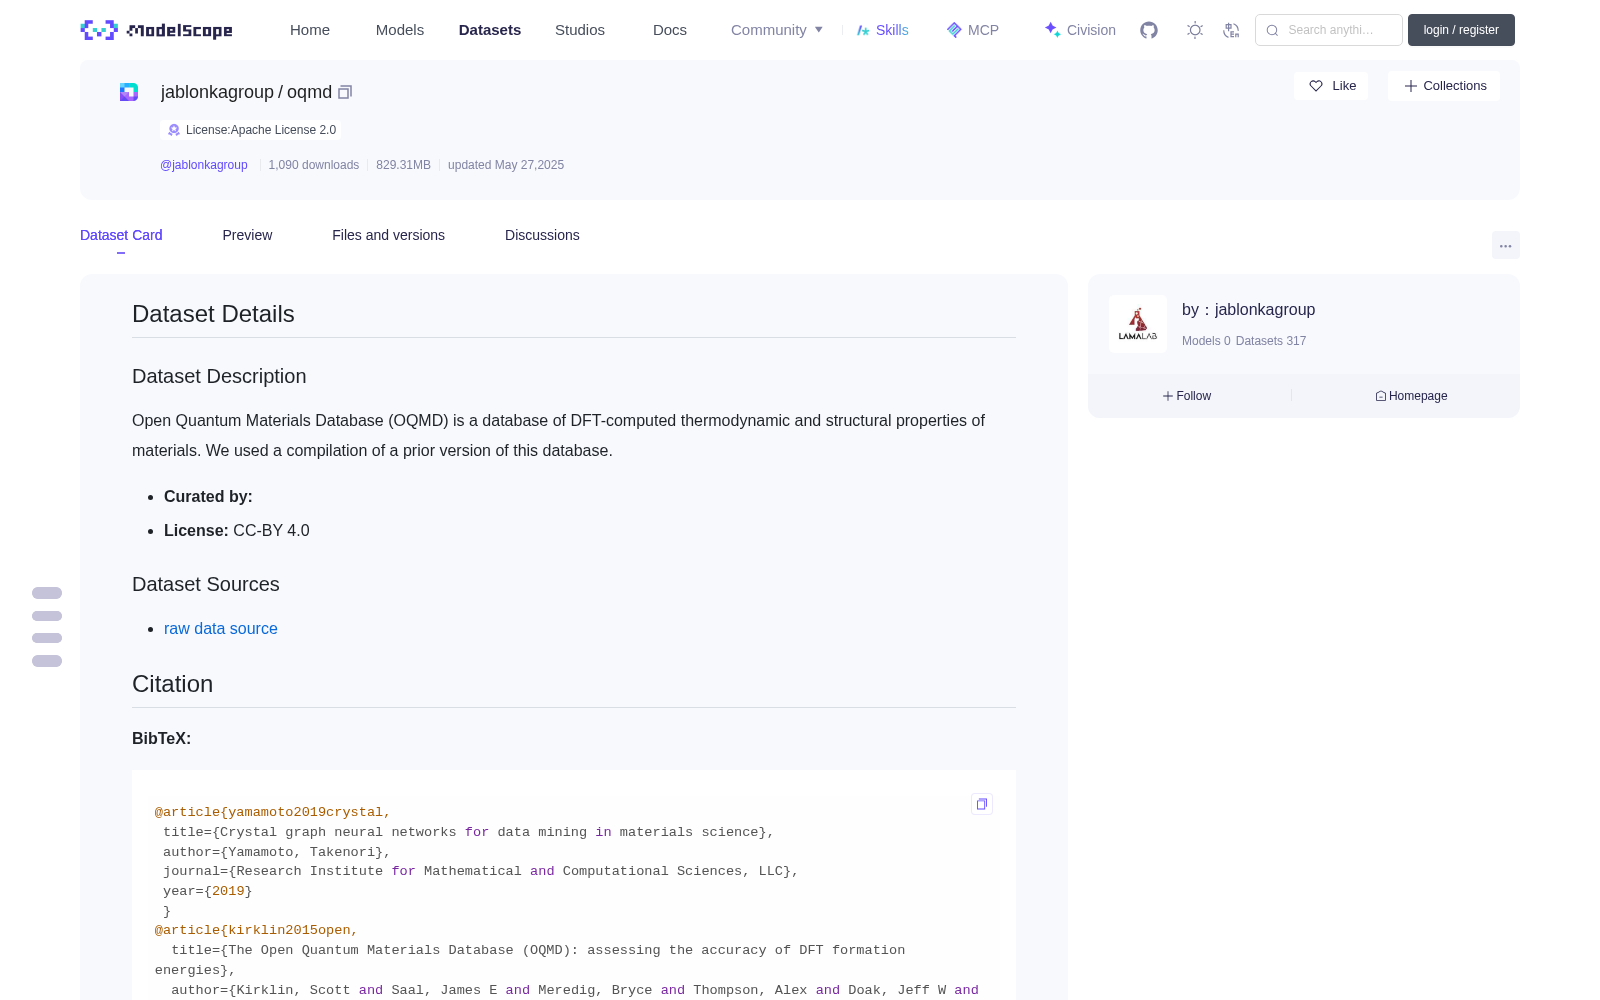Image resolution: width=1600 pixels, height=1000 pixels.
Task: Click the first table-of-contents bar
Action: tap(47, 593)
